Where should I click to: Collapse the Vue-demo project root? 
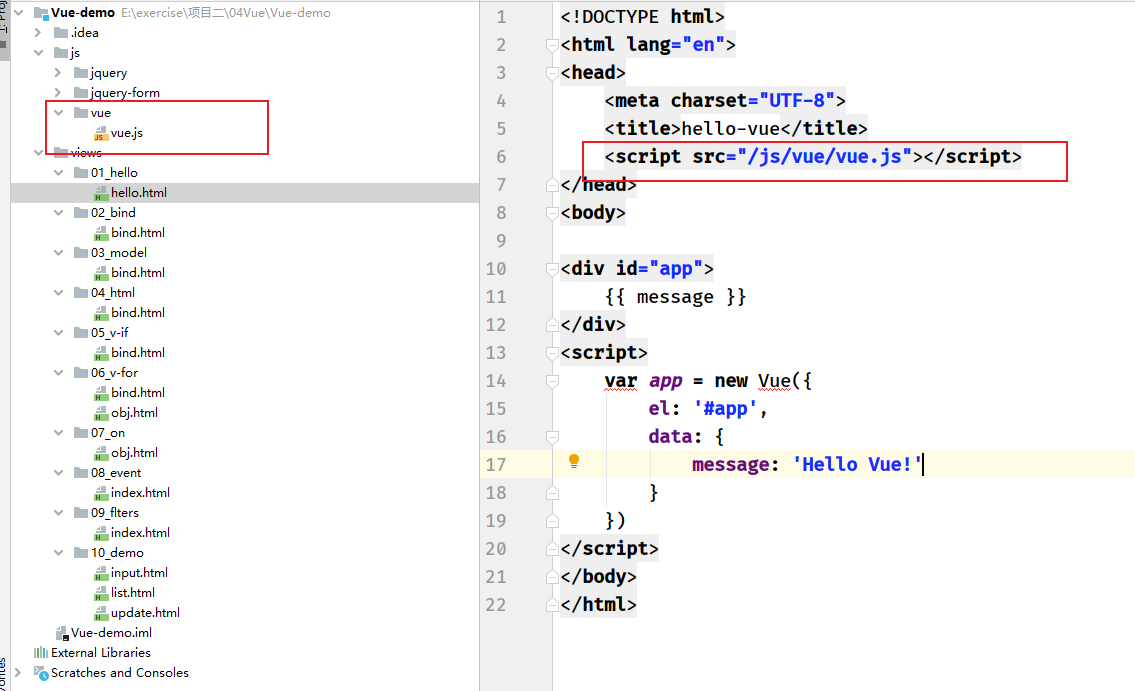(x=20, y=12)
